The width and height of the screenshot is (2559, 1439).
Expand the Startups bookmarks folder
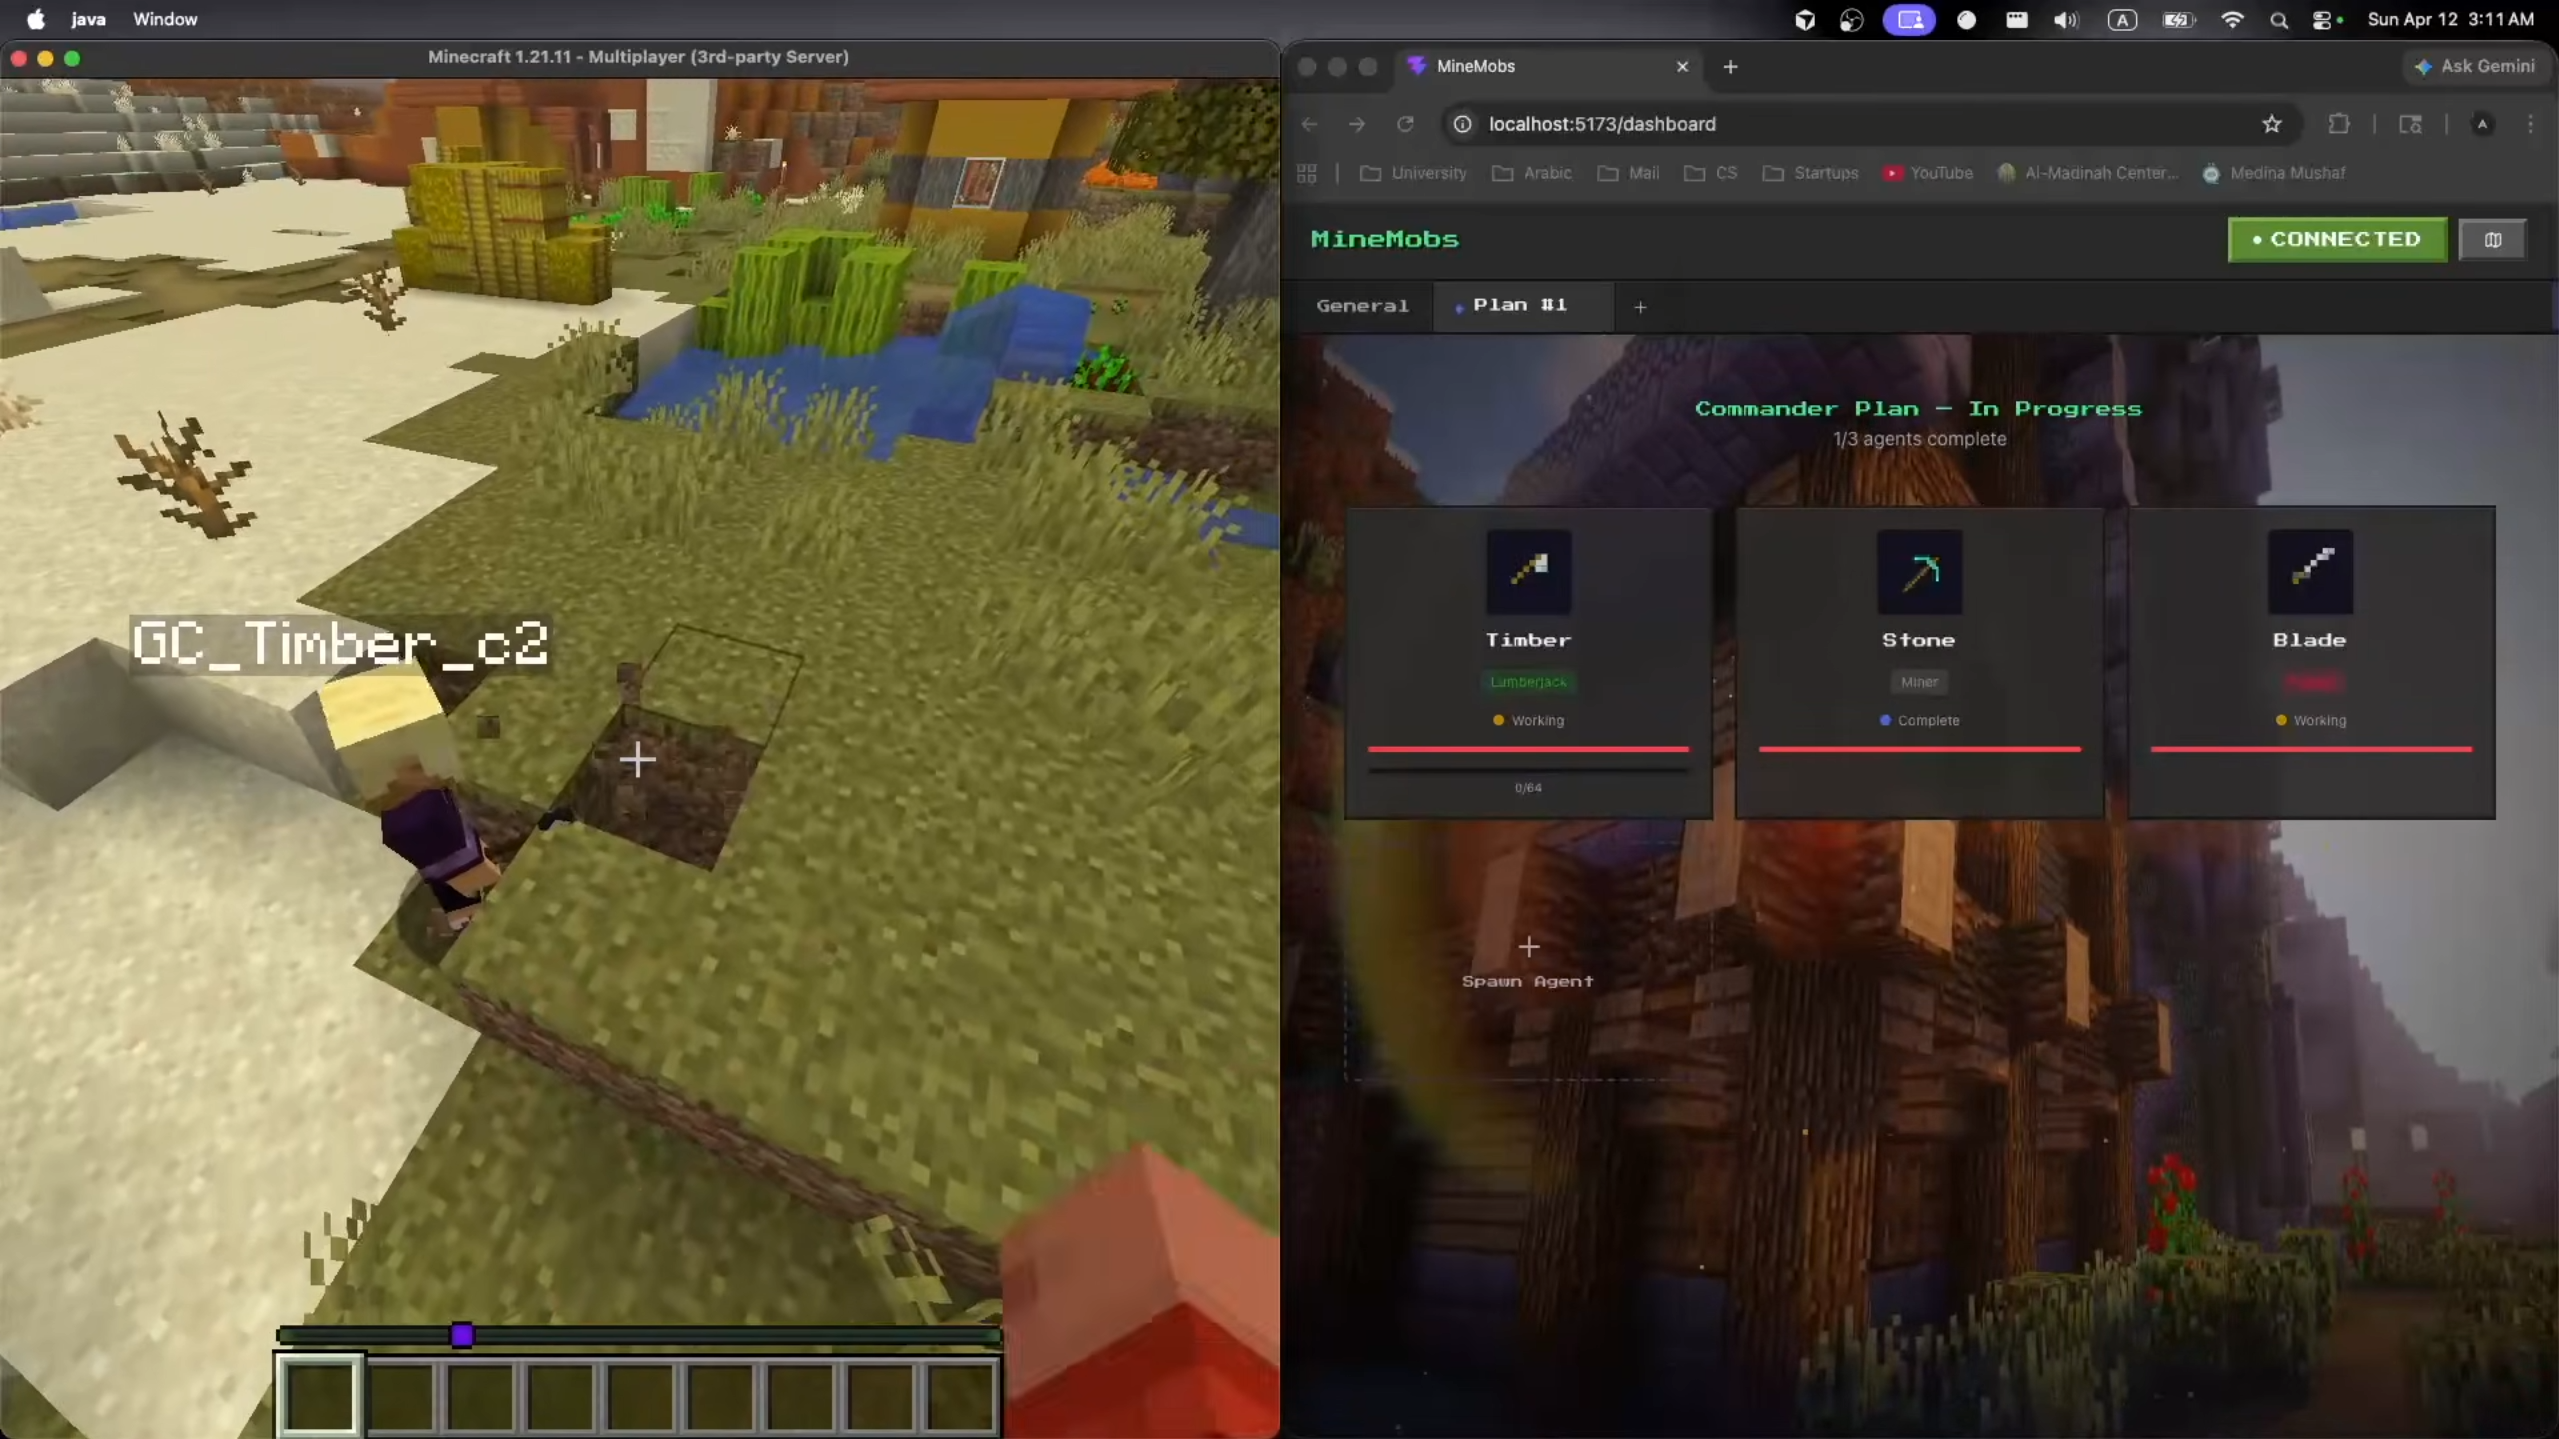coord(1811,173)
